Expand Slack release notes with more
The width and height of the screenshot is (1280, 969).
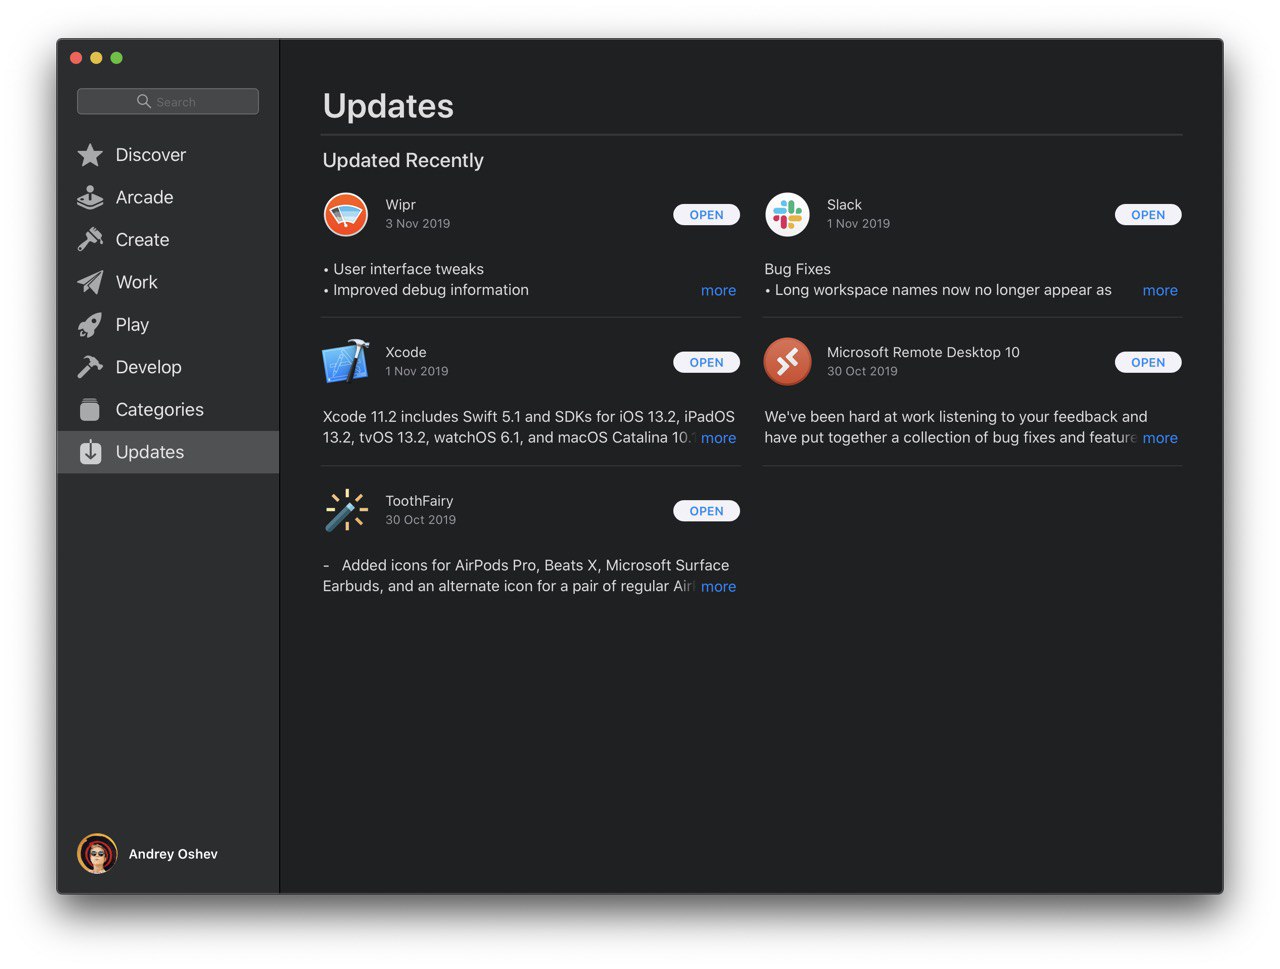click(1160, 290)
